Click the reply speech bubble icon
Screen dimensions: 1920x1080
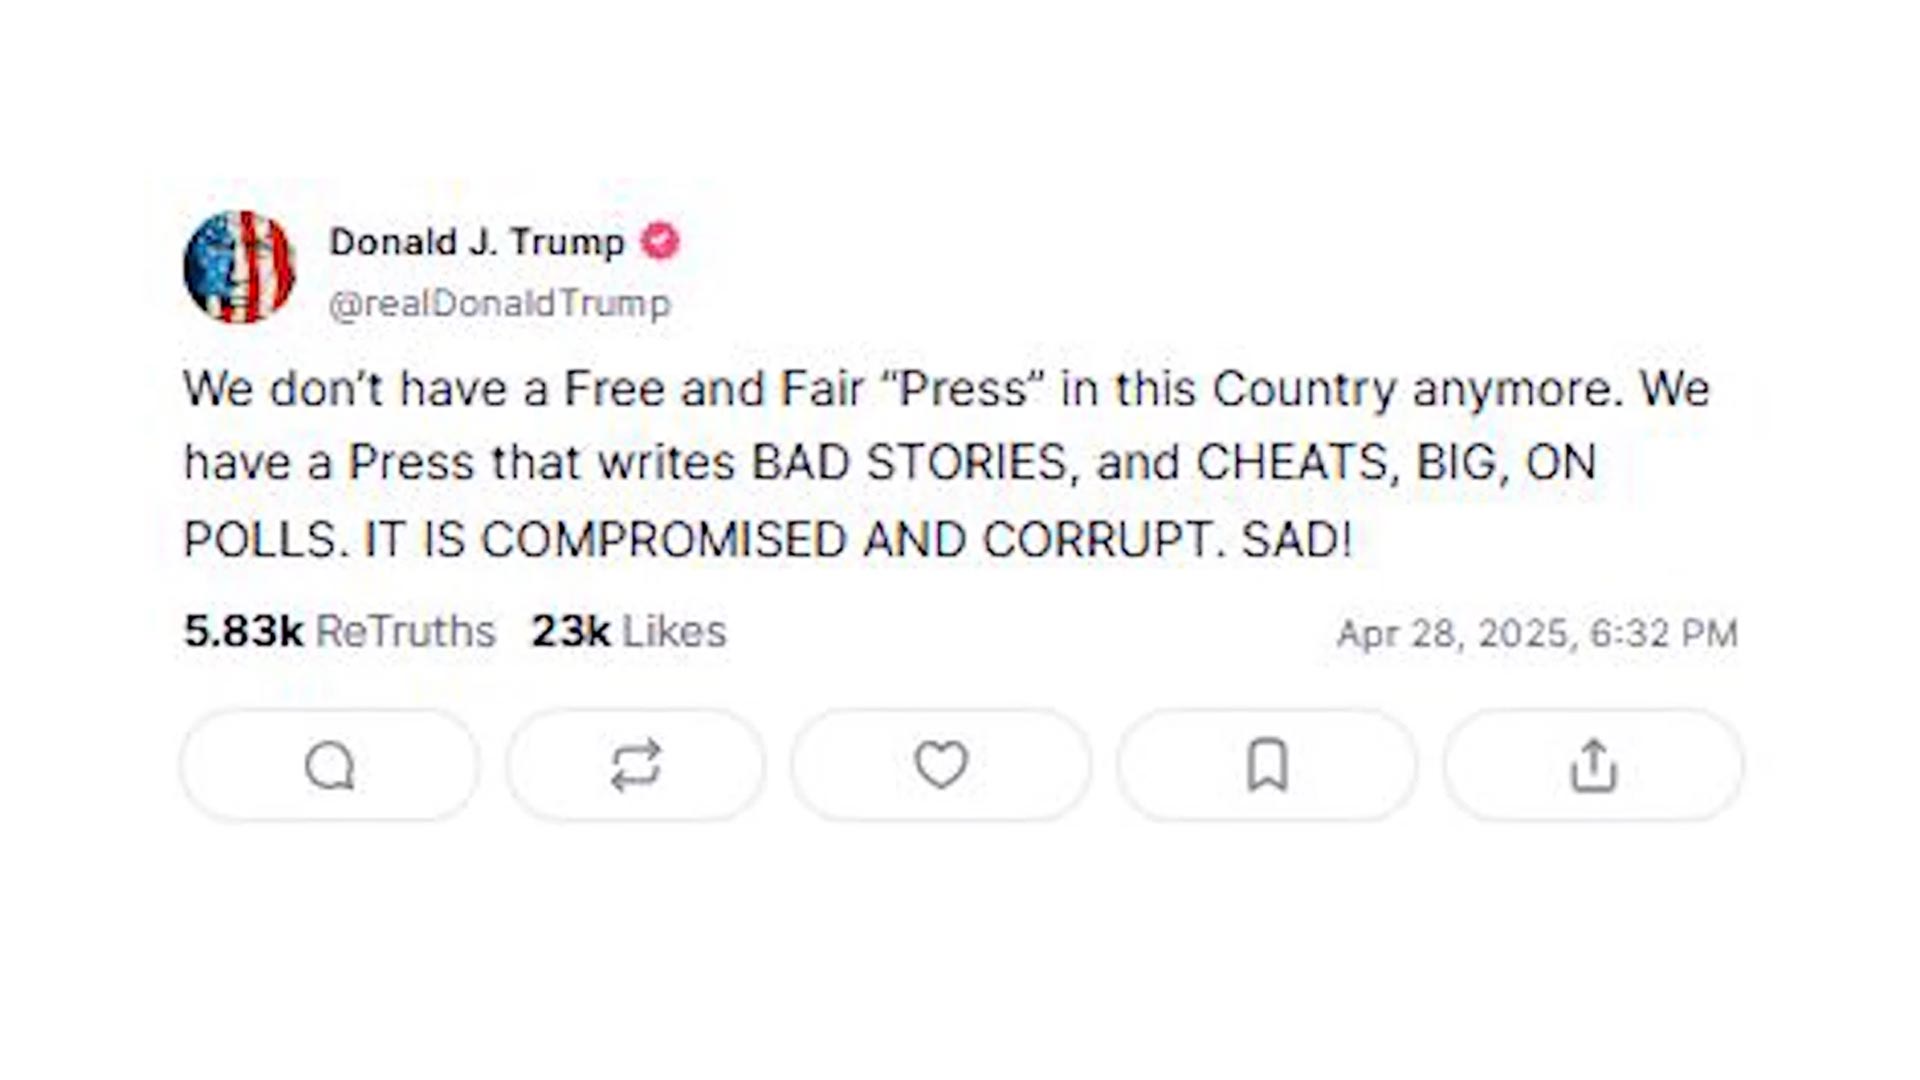330,767
